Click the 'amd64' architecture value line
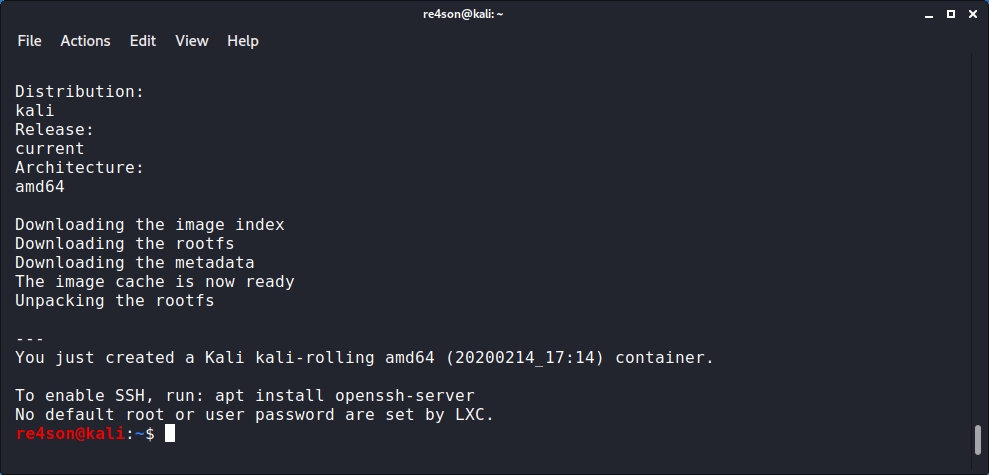The image size is (989, 475). coord(40,186)
